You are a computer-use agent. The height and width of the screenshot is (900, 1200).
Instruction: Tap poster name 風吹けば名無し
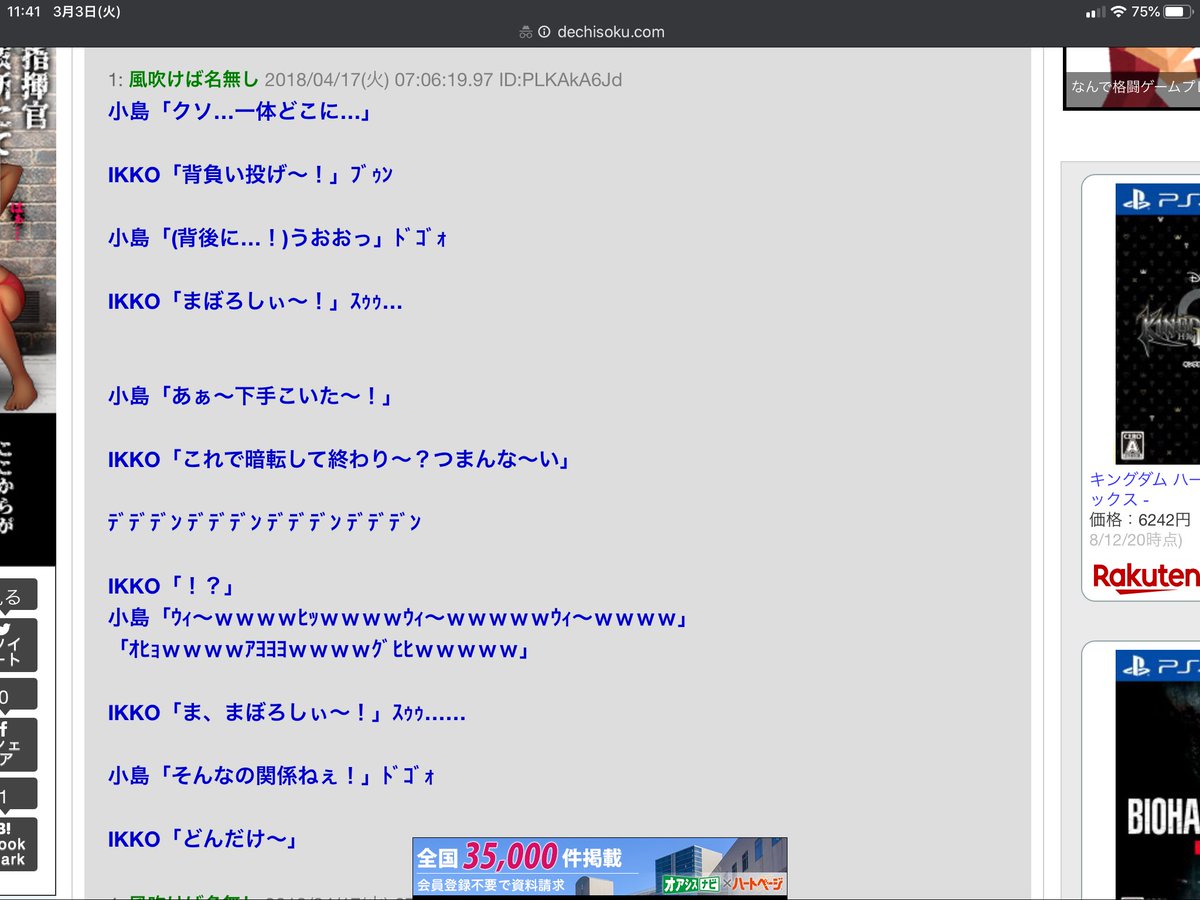tap(194, 79)
